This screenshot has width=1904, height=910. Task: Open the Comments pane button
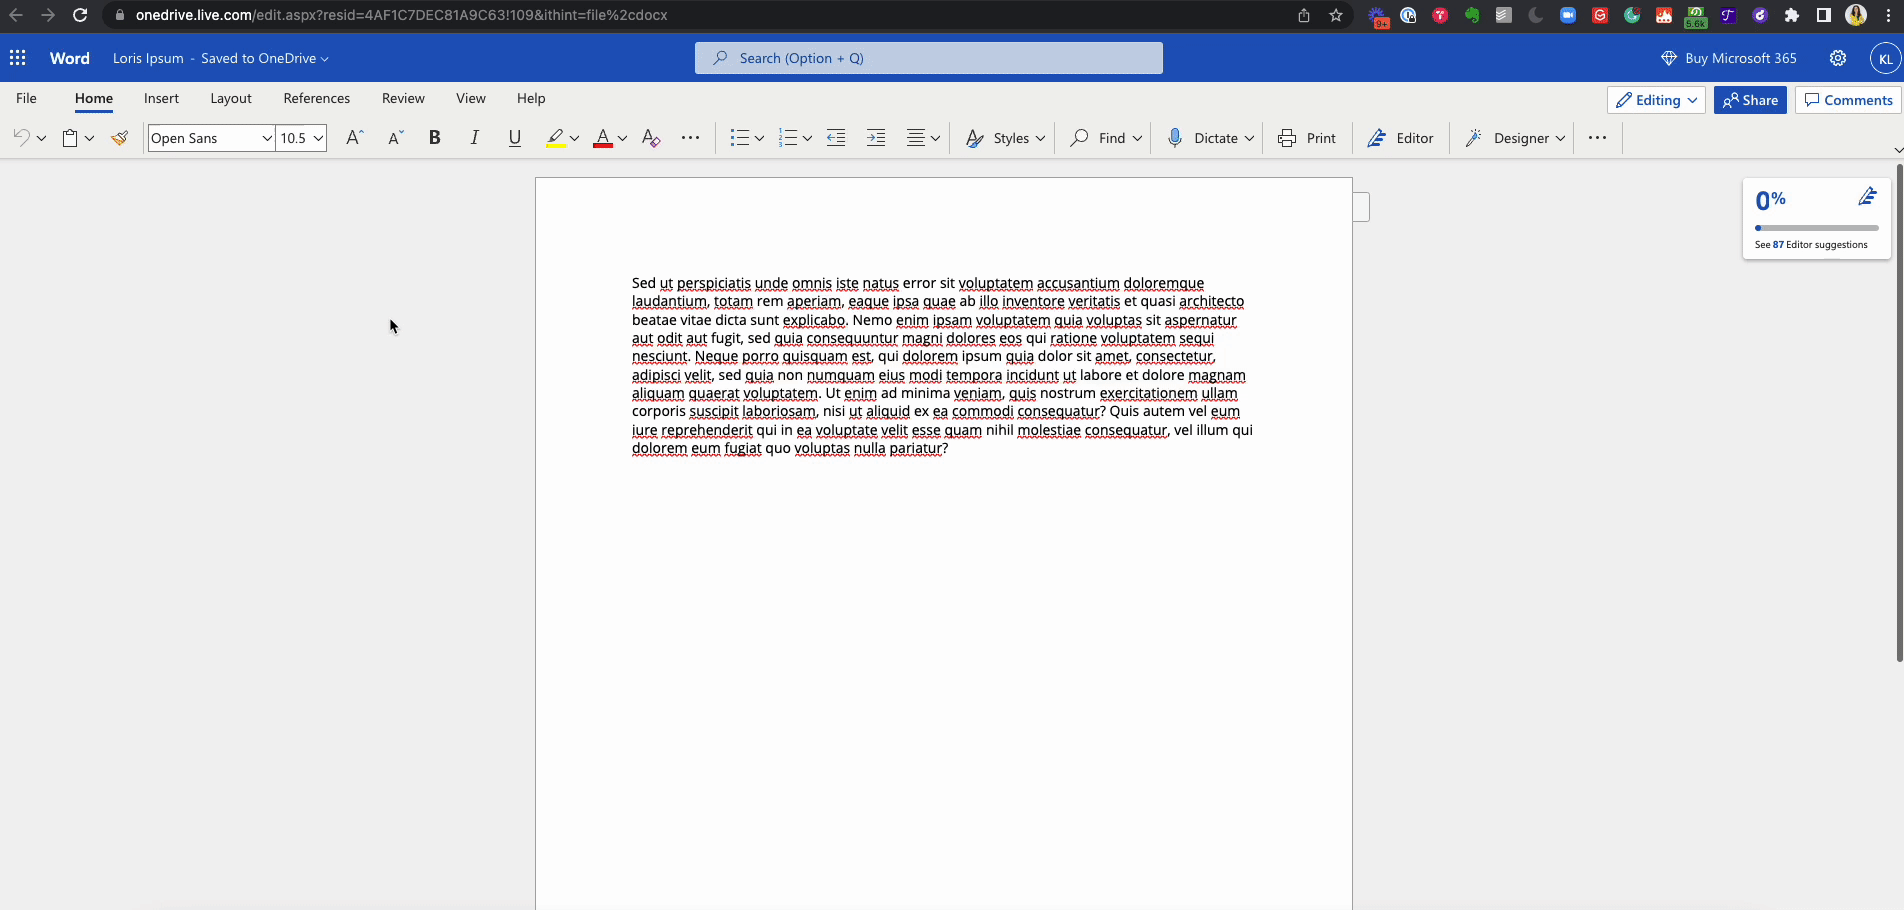click(x=1848, y=100)
